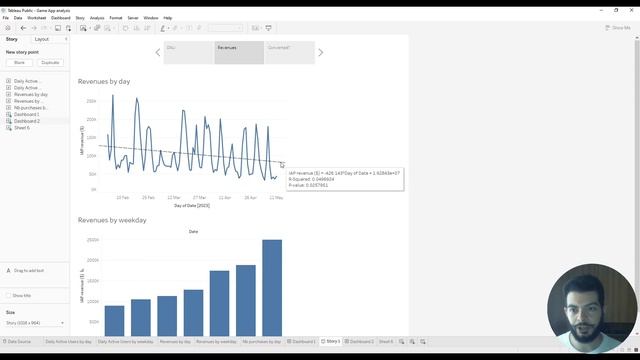
Task: Open the Dashboard menu
Action: point(60,18)
